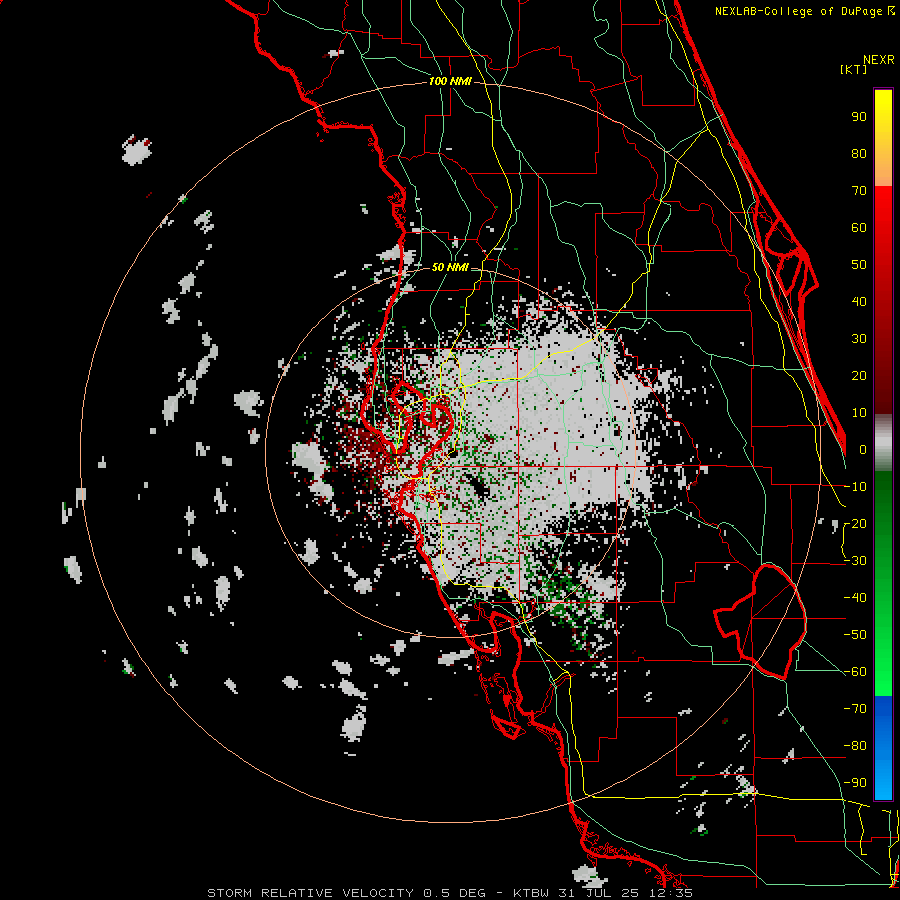Pick the gray zero-velocity color bar segment
Image resolution: width=900 pixels, height=900 pixels.
tap(883, 443)
